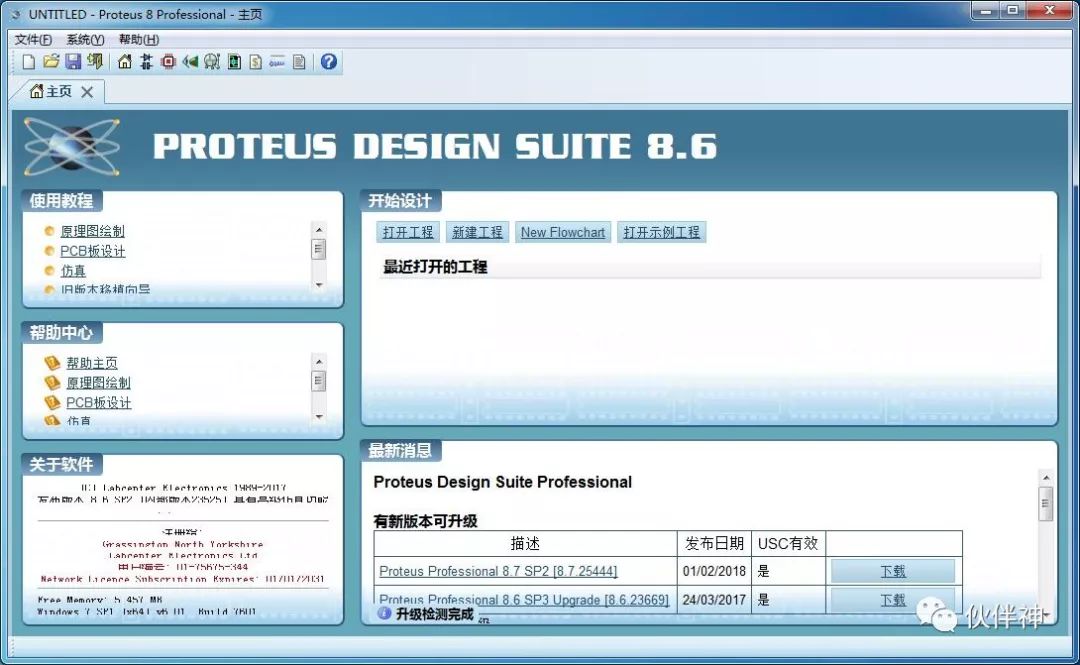Open the 原理图绘制 tutorial link
The image size is (1080, 665).
pyautogui.click(x=92, y=232)
